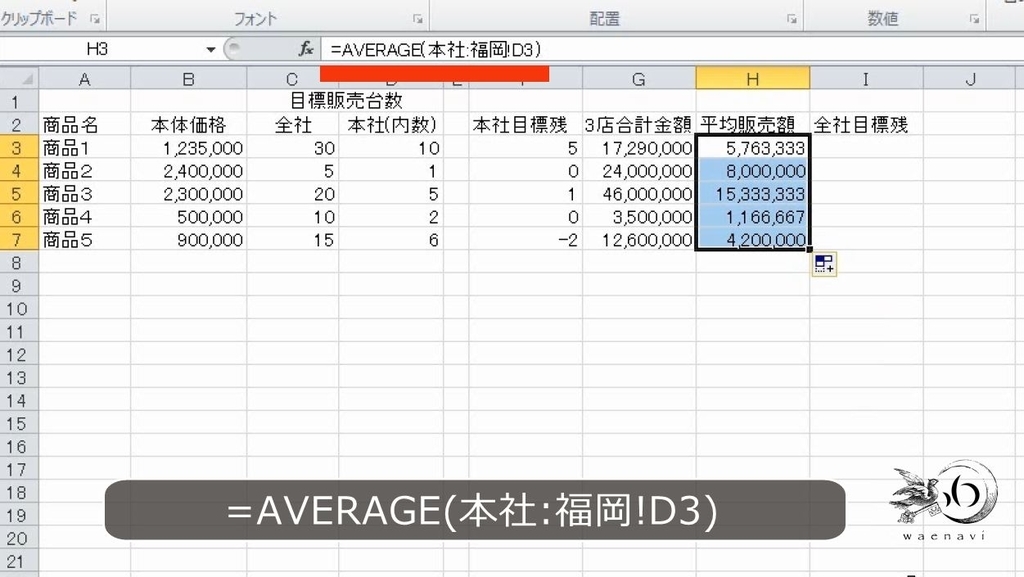Click the Insert Function fx icon
The height and width of the screenshot is (577, 1024).
(306, 49)
